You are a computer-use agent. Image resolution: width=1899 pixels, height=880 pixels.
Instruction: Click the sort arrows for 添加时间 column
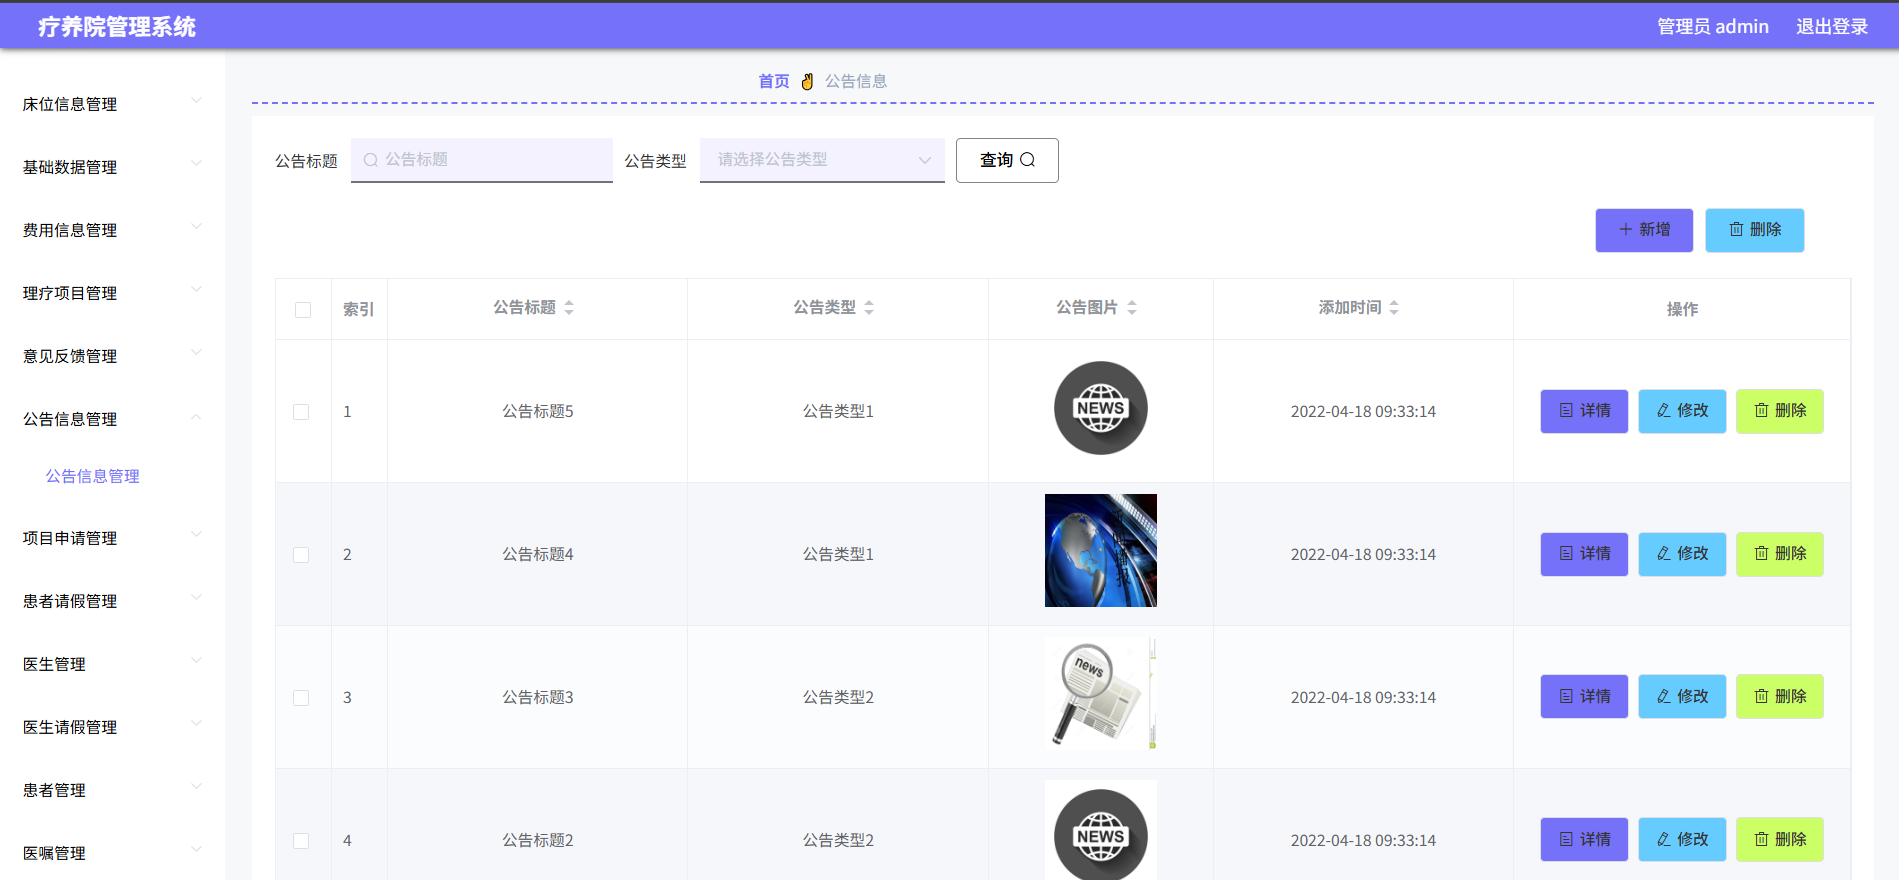point(1394,308)
